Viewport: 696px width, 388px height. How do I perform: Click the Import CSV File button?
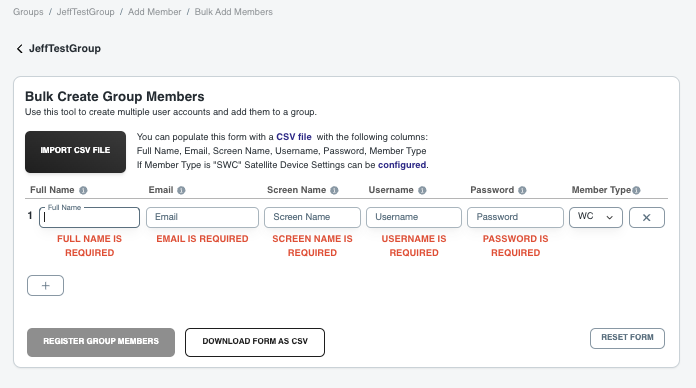point(75,152)
